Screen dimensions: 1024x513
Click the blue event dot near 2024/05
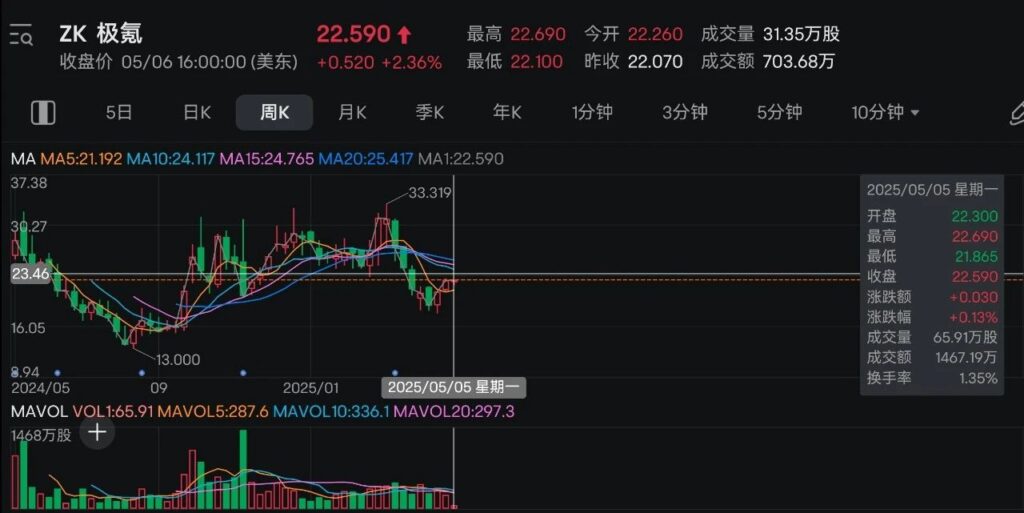click(57, 373)
